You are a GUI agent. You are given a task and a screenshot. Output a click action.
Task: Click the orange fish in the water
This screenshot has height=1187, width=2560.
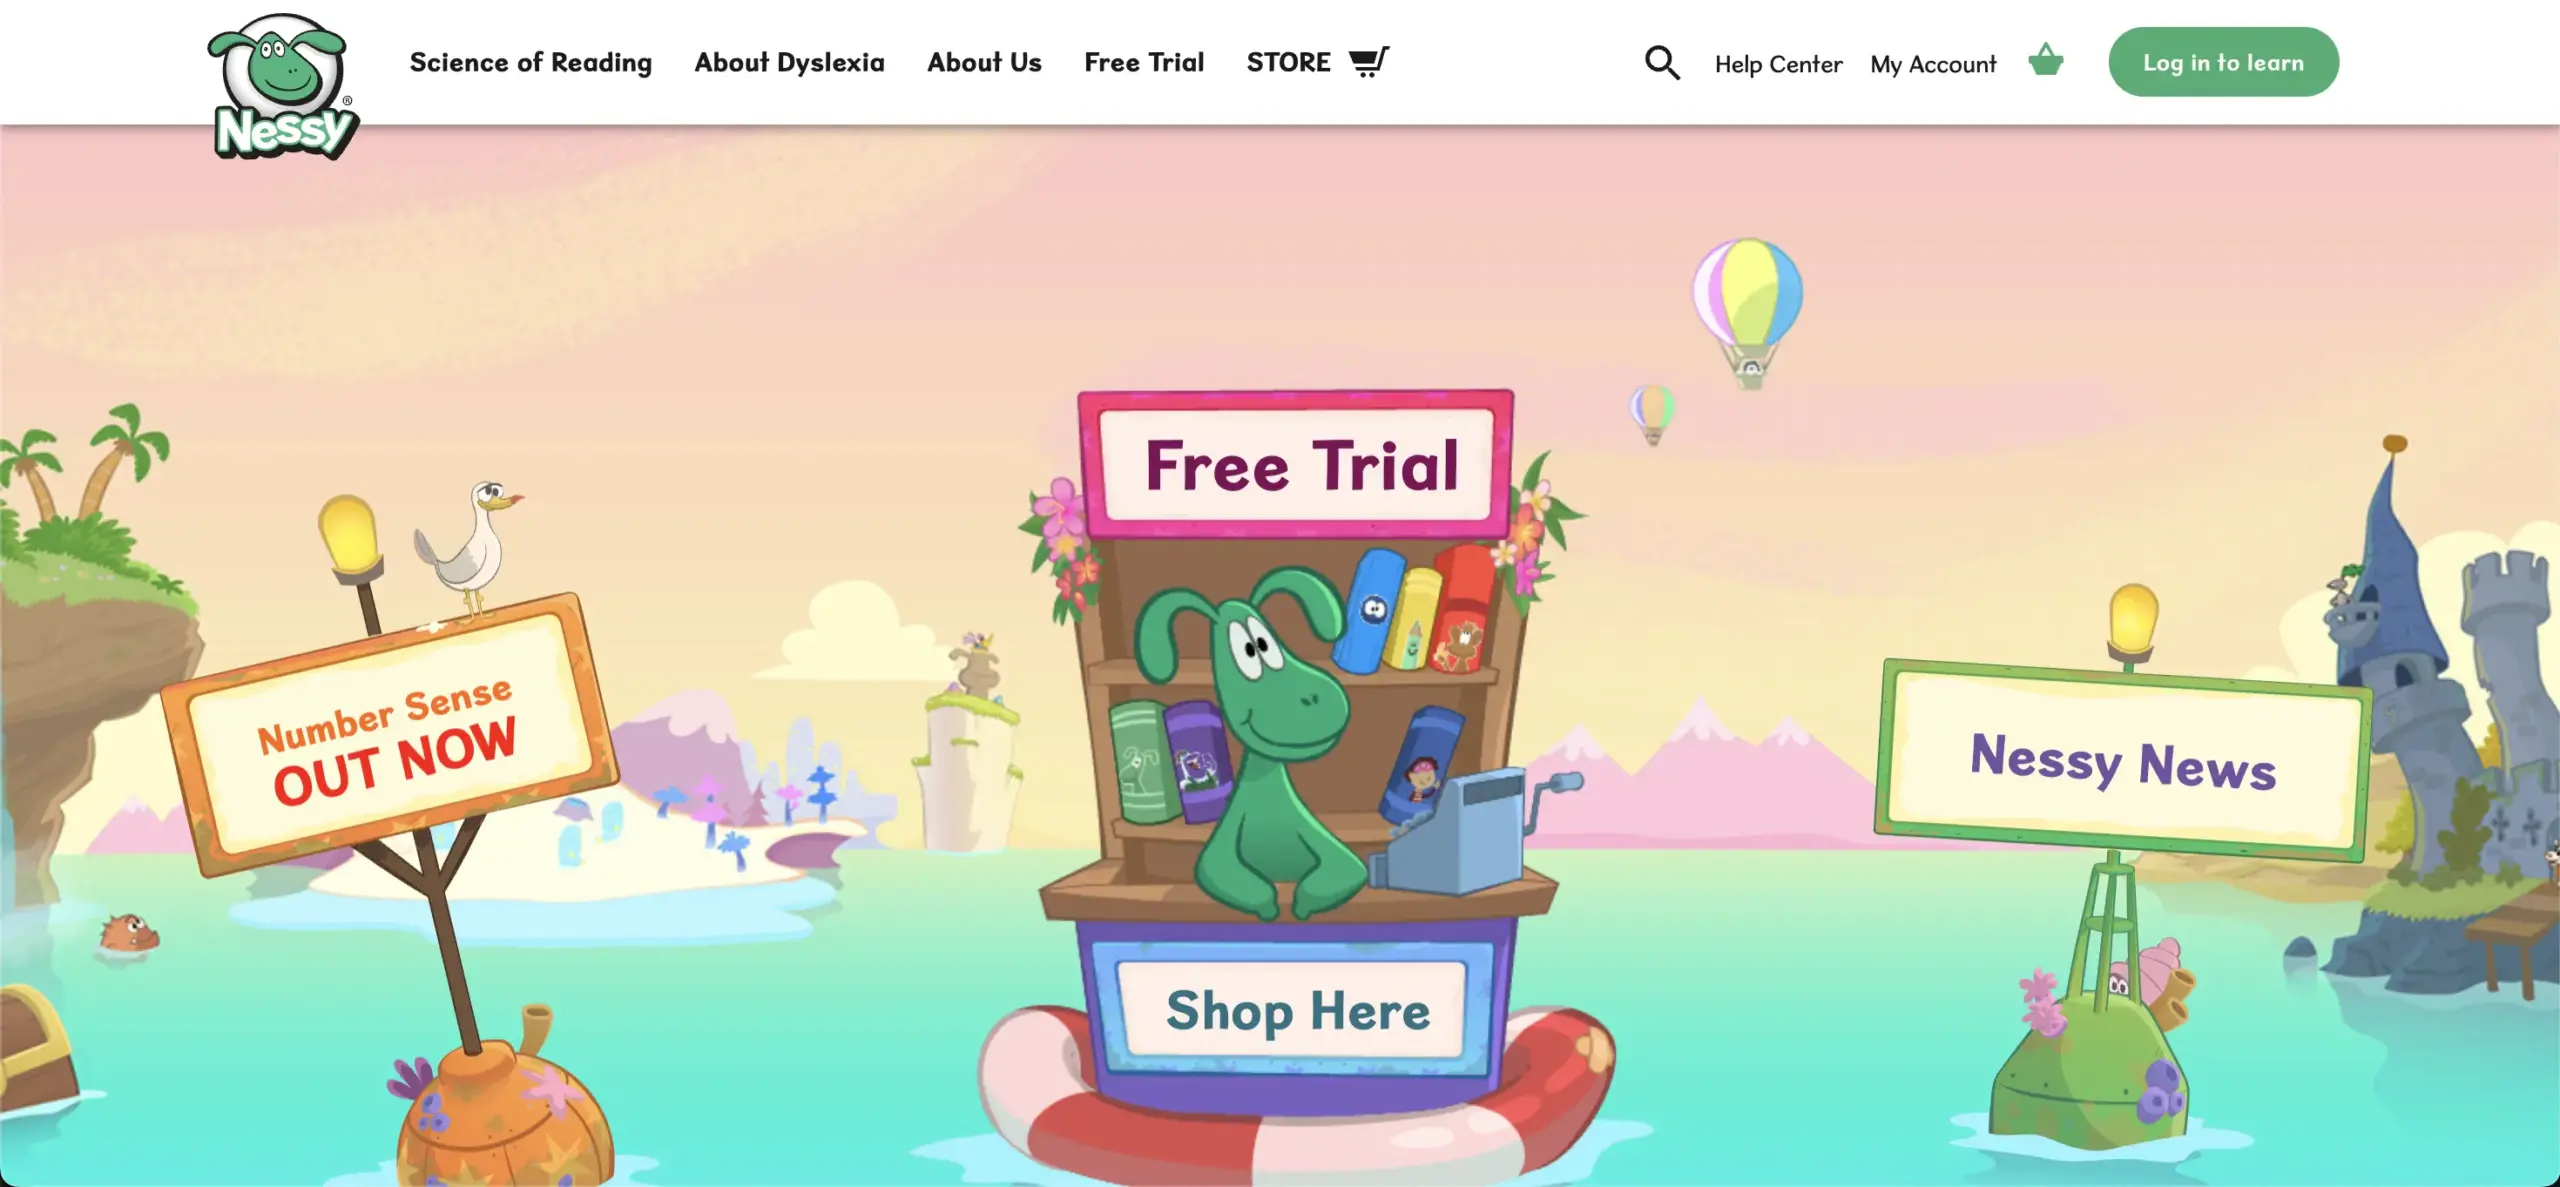tap(129, 934)
